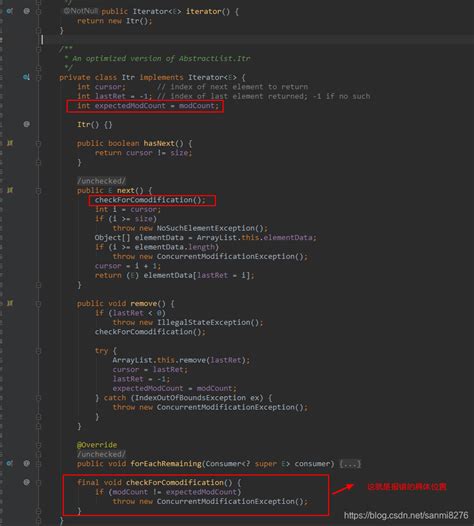Viewport: 474px width, 526px height.
Task: Click the ArrayList.this.remove(lastRet) statement
Action: [x=181, y=360]
